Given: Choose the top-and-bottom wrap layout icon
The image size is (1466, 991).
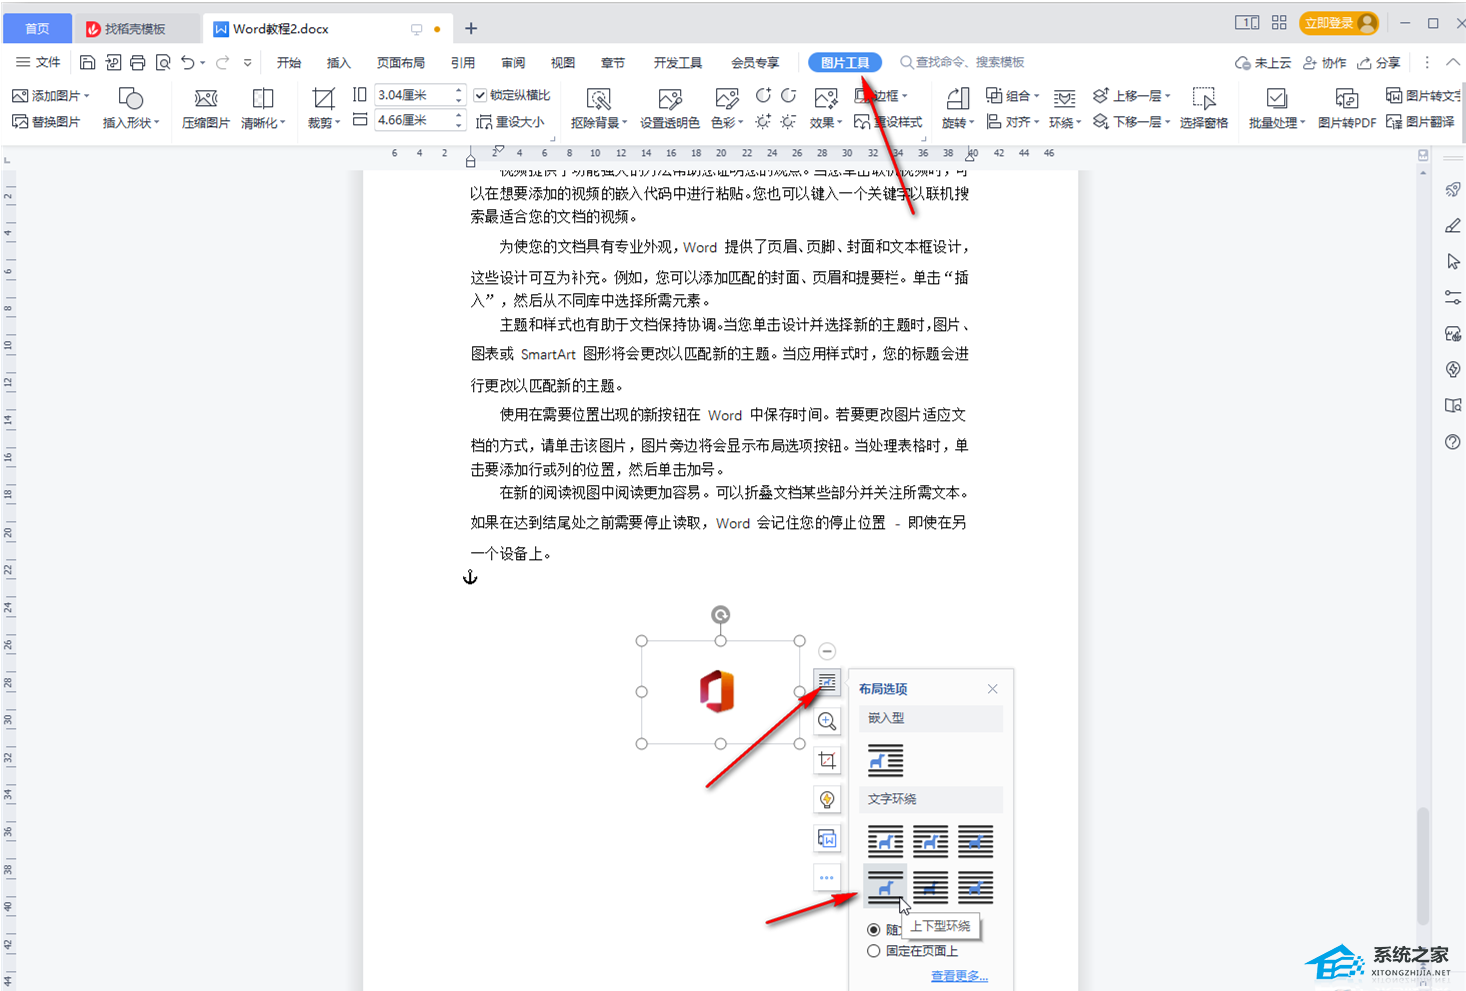Looking at the screenshot, I should [x=885, y=887].
